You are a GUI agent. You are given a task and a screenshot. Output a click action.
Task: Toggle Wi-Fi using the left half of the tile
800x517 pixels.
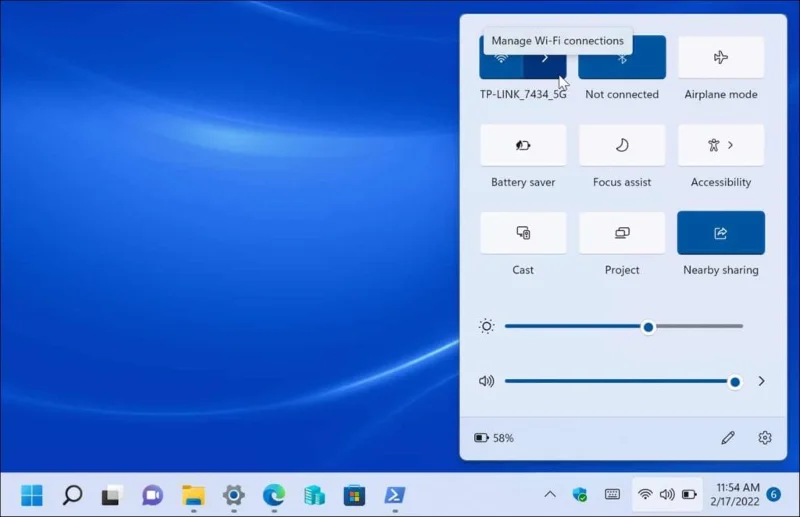(x=502, y=57)
